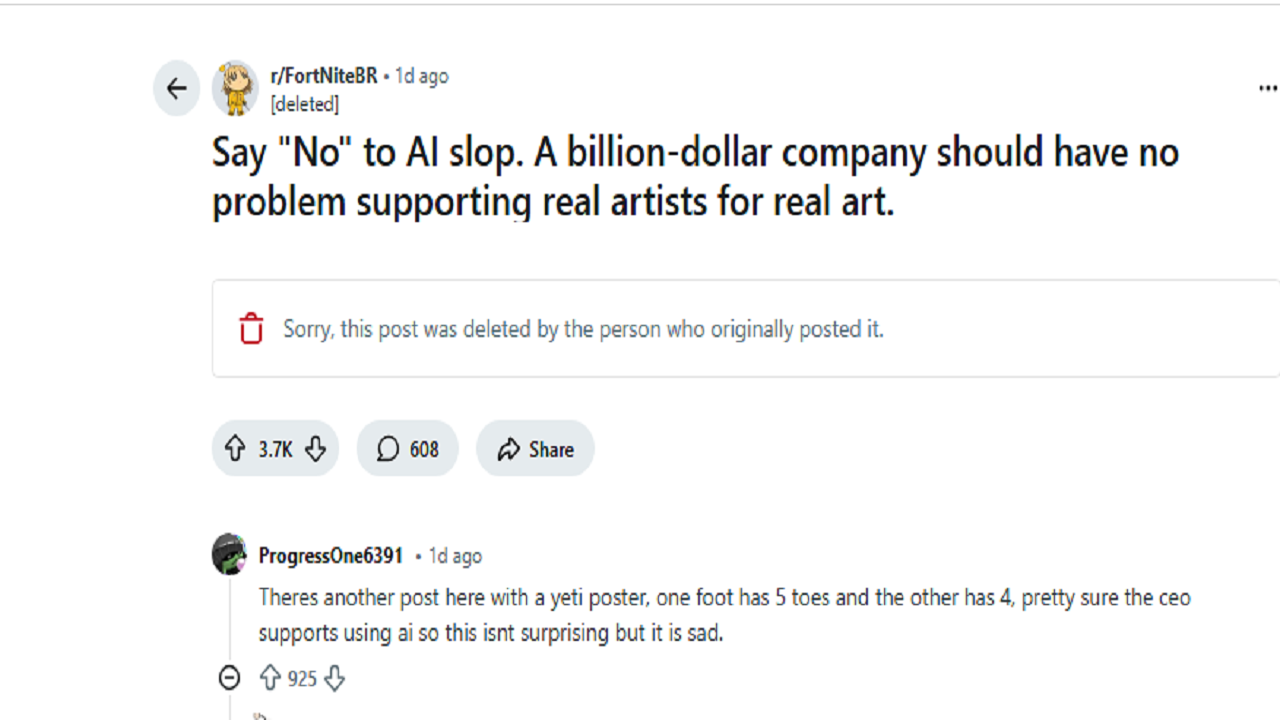Downvote the "Say No to AI slop" post
The image size is (1280, 720).
315,449
